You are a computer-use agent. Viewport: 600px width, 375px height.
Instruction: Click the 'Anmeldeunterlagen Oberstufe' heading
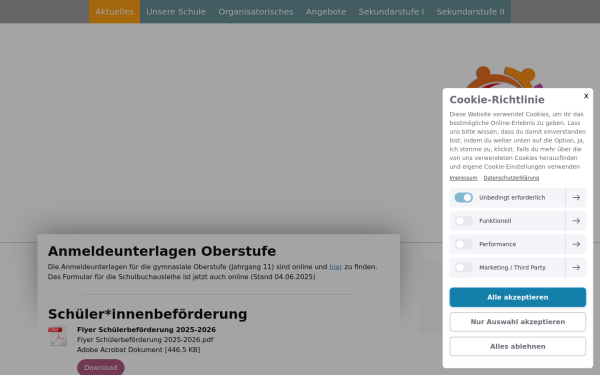(x=162, y=251)
